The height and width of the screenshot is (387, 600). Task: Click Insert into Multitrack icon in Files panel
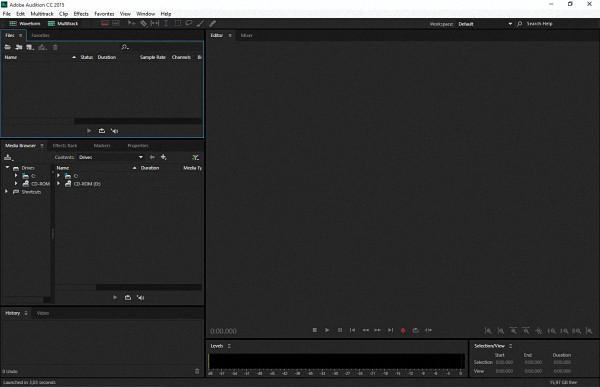(42, 47)
